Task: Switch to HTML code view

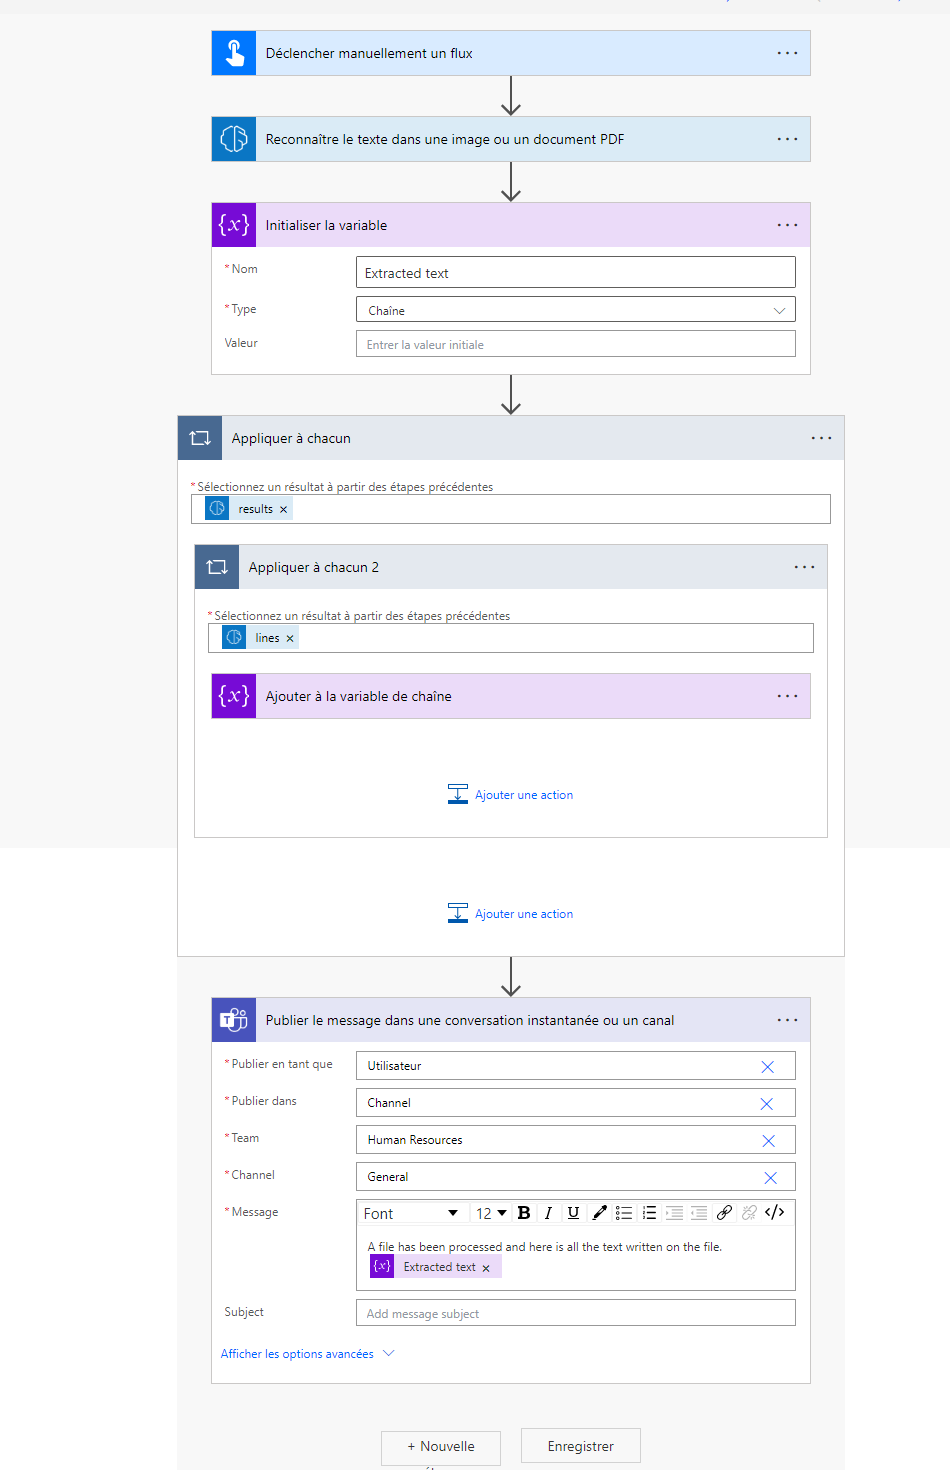Action: point(775,1213)
